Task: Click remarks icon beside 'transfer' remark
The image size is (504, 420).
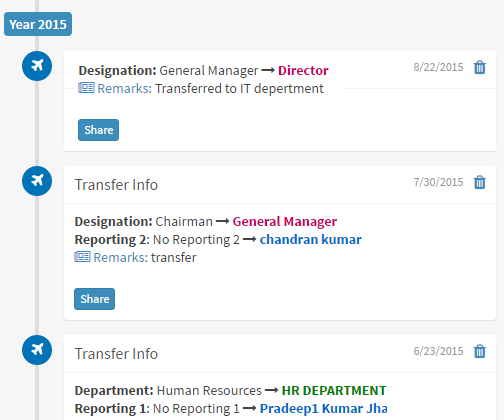Action: click(x=82, y=257)
